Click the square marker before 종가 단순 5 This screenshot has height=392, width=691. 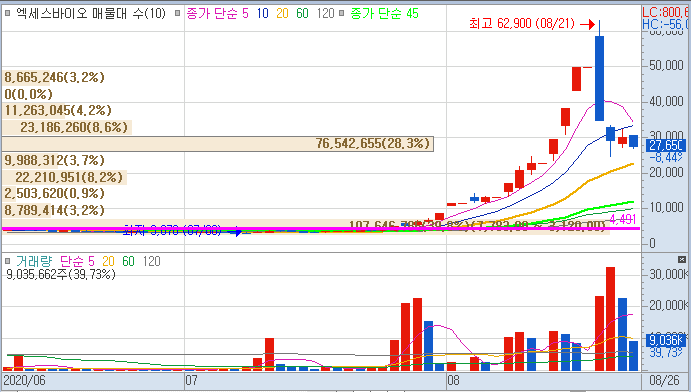[x=178, y=14]
